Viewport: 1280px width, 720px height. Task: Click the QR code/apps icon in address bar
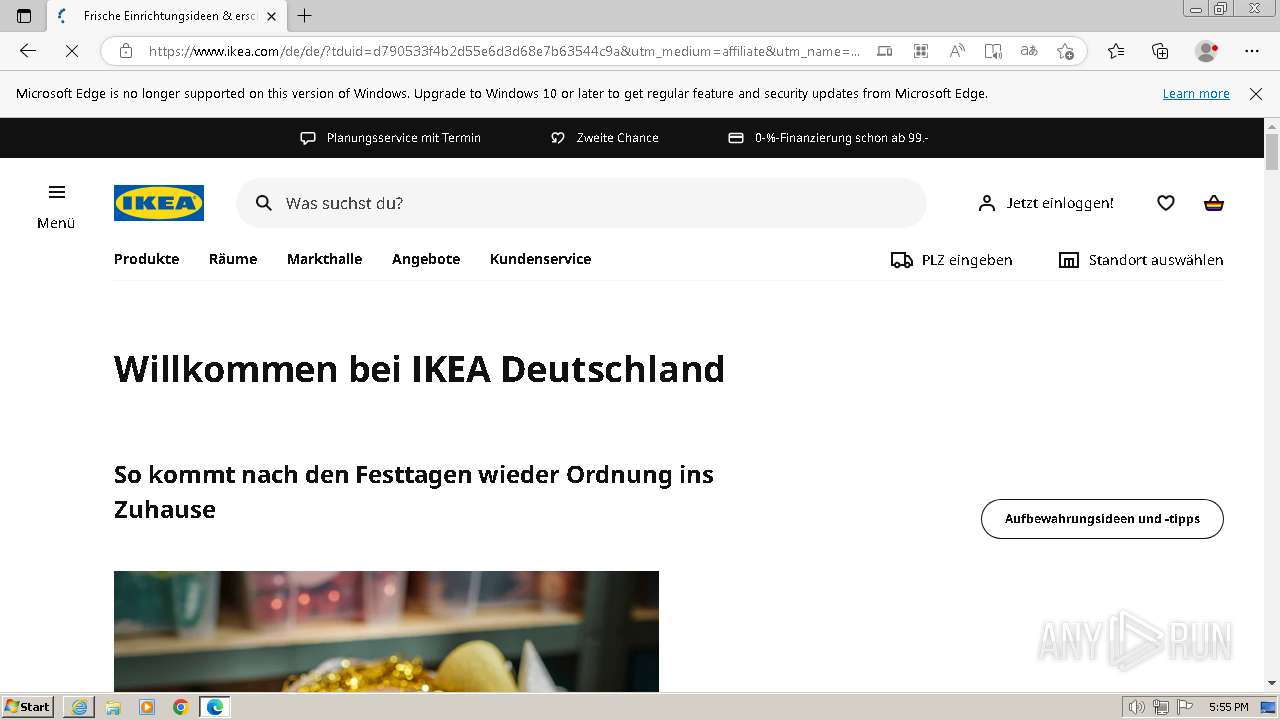point(921,51)
